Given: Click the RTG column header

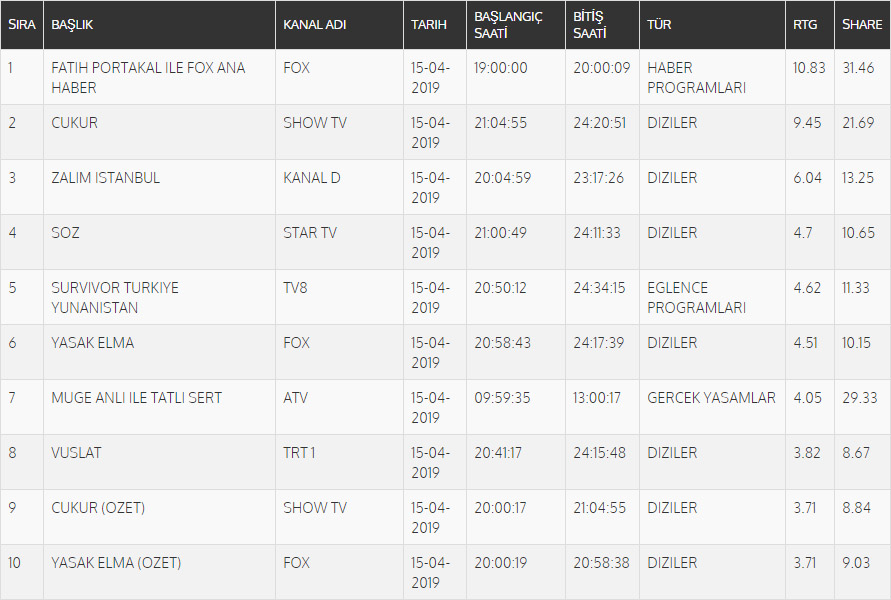Looking at the screenshot, I should click(804, 25).
